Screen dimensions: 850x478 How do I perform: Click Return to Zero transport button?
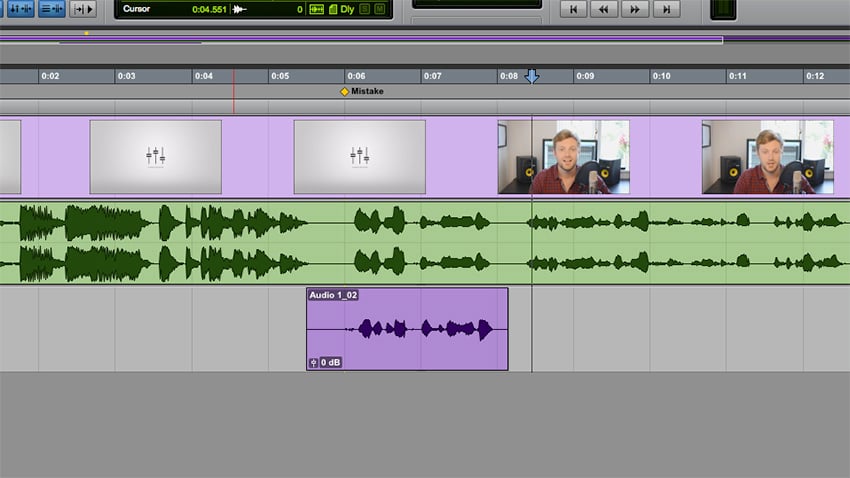tap(573, 9)
